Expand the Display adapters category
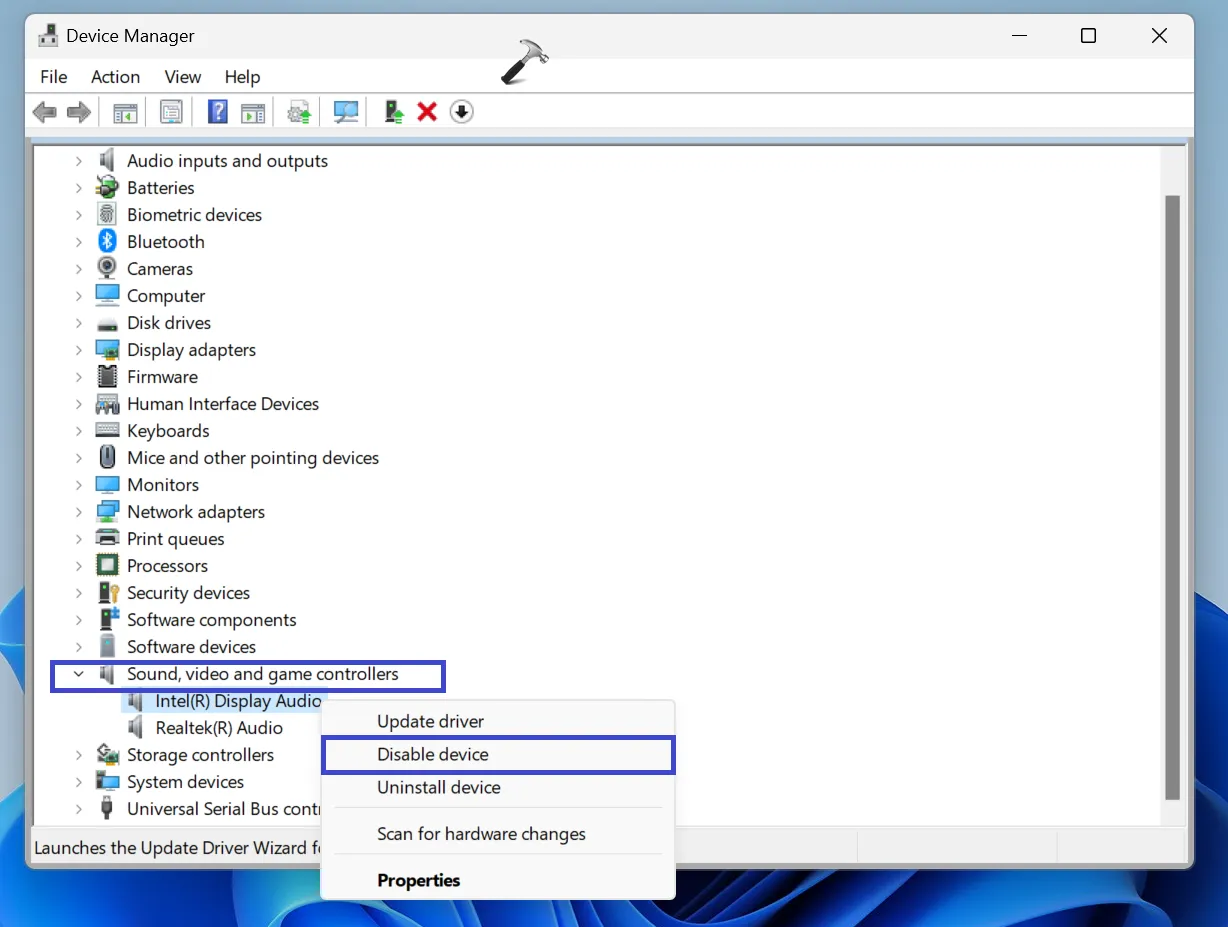Image resolution: width=1228 pixels, height=927 pixels. point(79,350)
